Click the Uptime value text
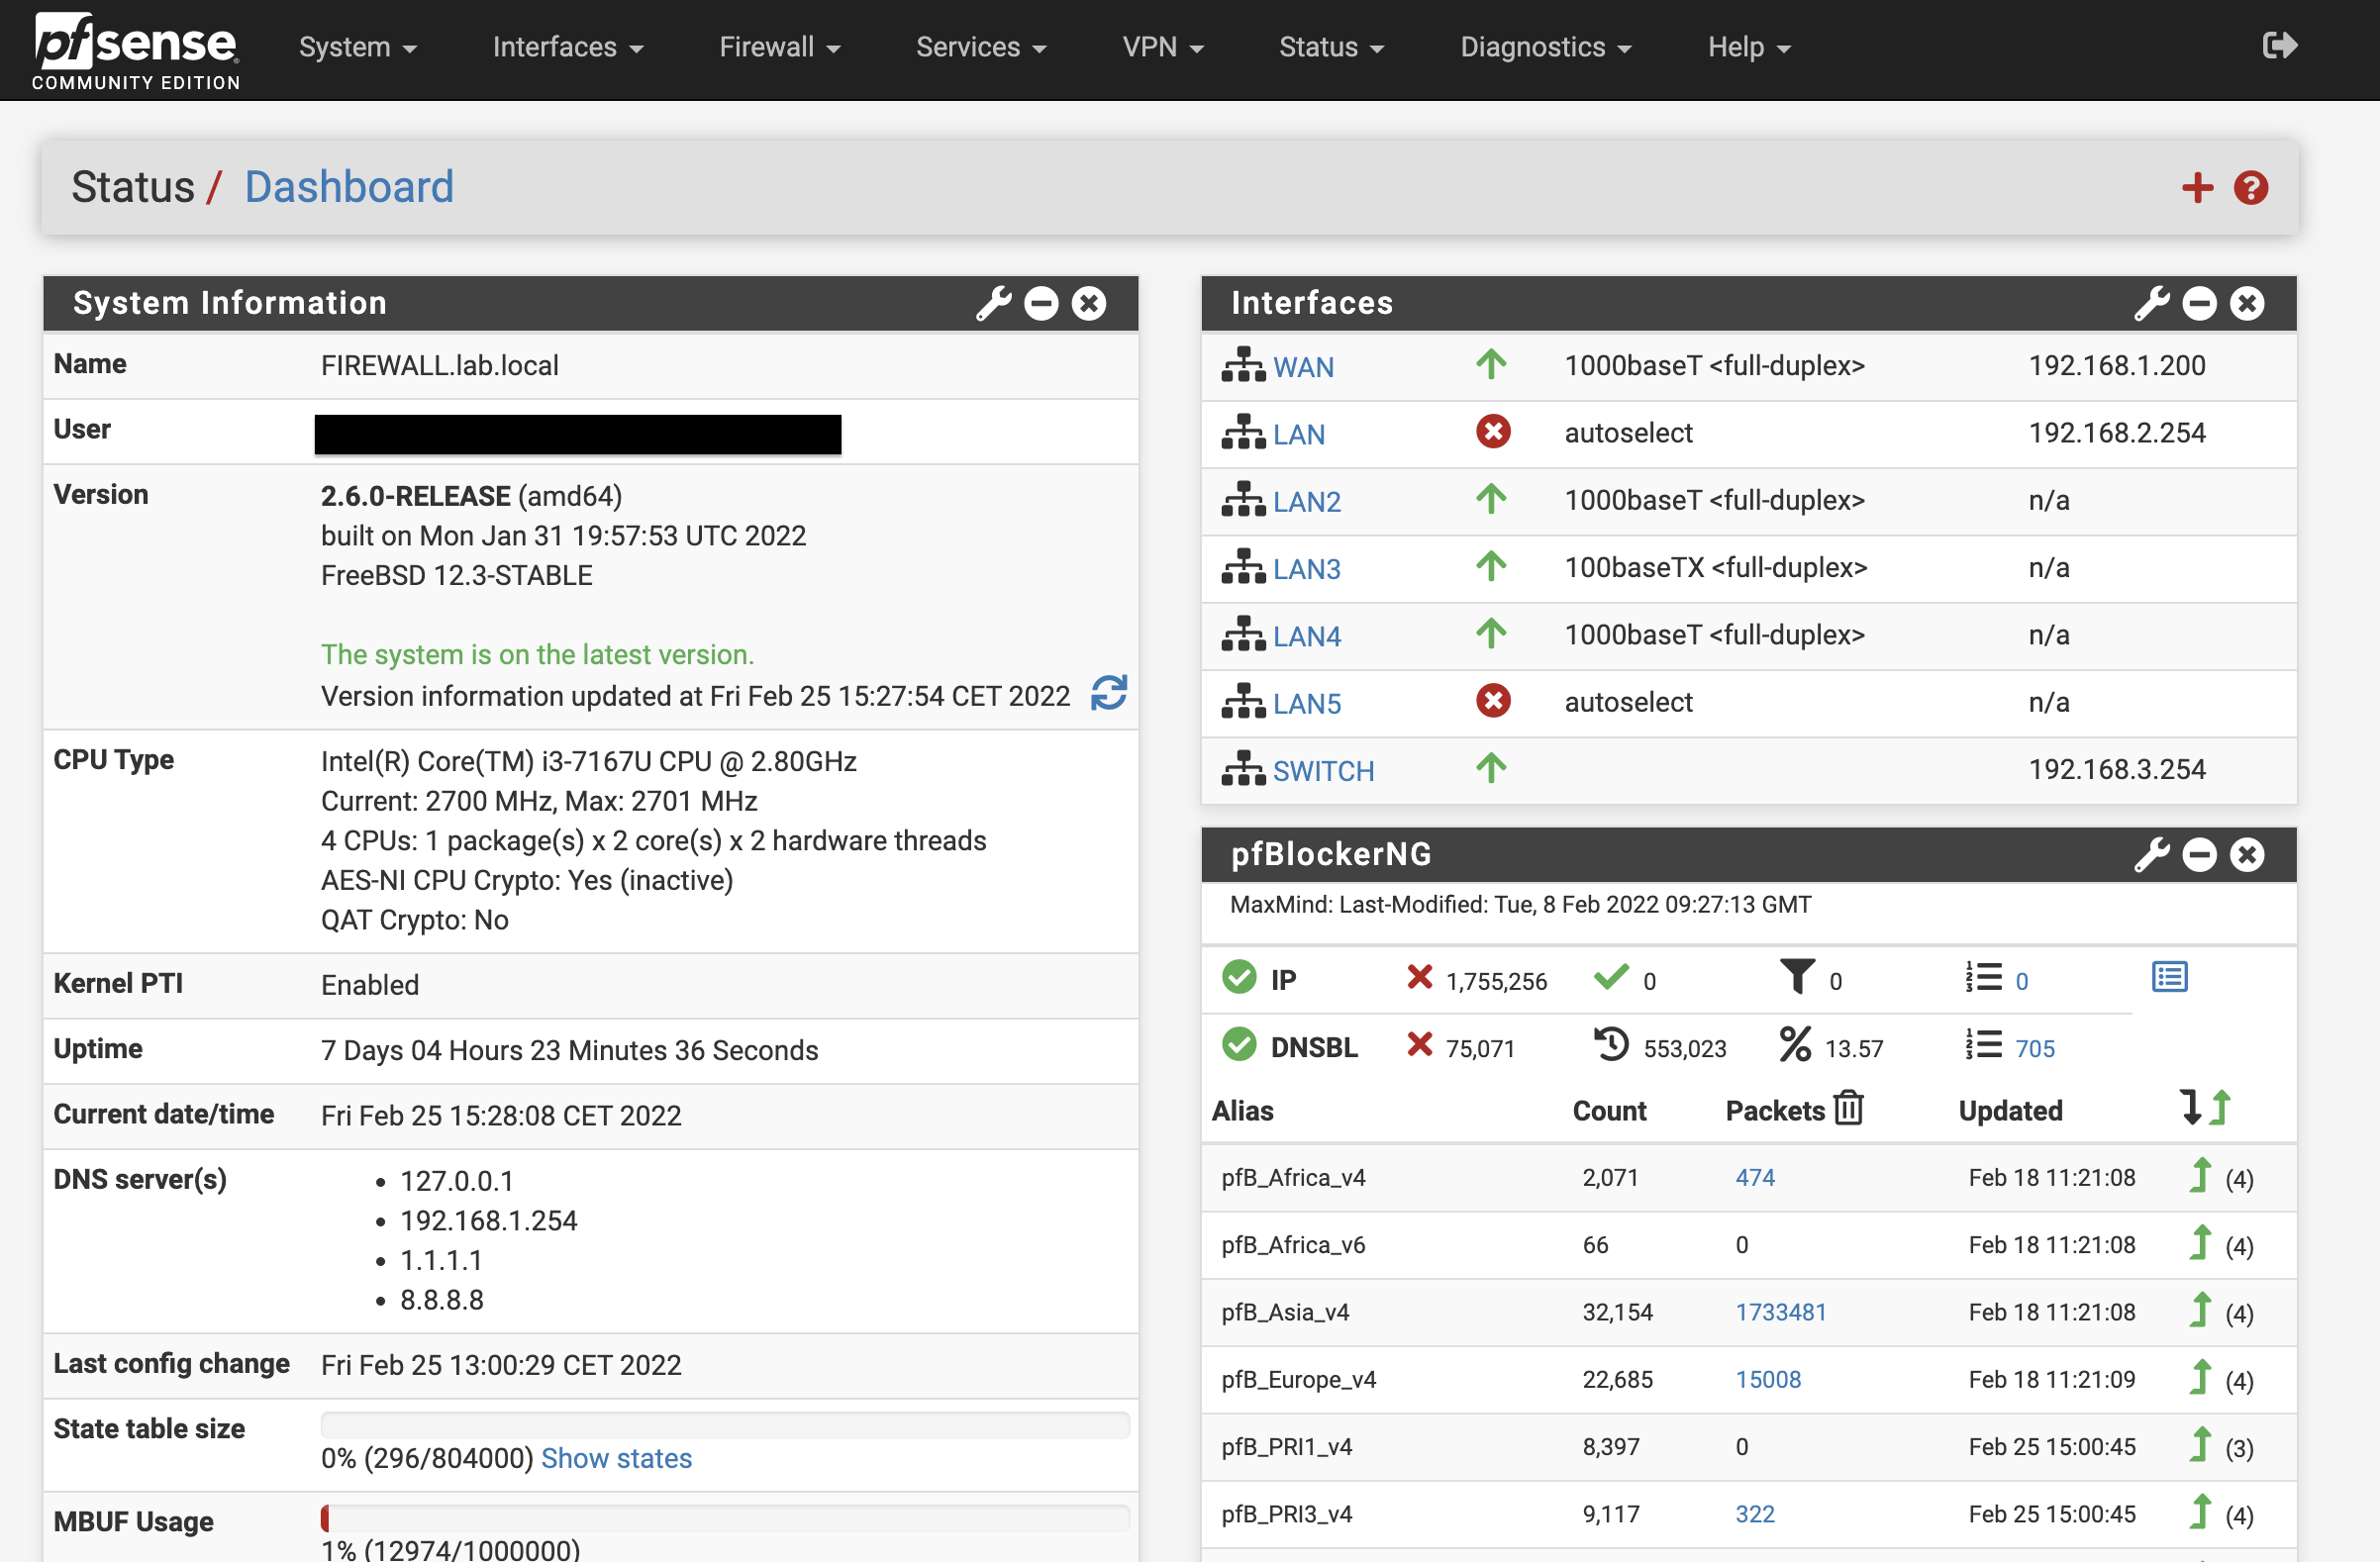The width and height of the screenshot is (2380, 1562). pos(570,1050)
